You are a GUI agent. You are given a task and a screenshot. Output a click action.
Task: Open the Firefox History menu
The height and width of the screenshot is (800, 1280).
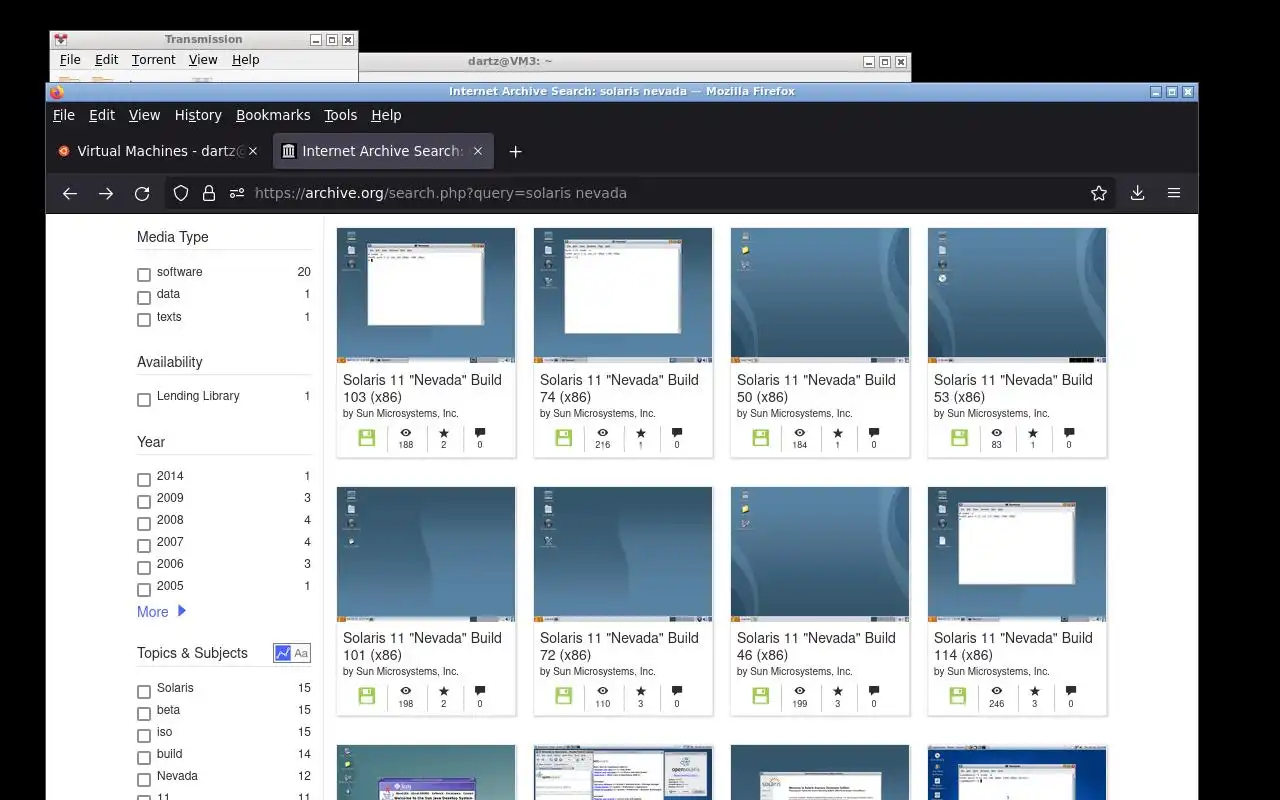[x=198, y=115]
